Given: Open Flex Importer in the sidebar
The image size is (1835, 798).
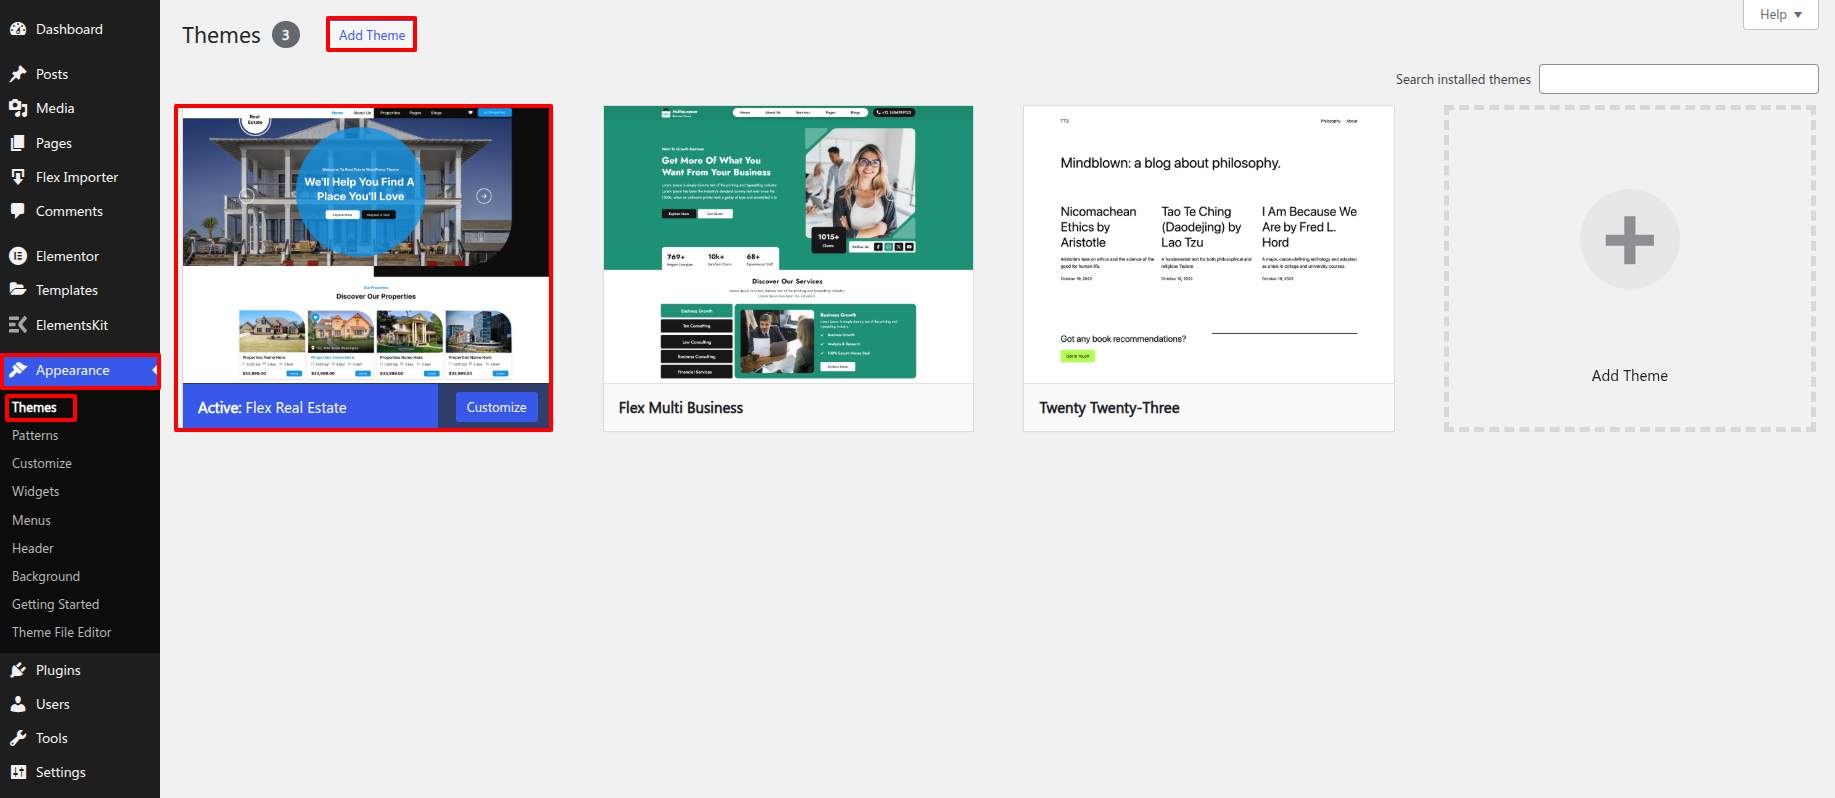Looking at the screenshot, I should coord(77,177).
